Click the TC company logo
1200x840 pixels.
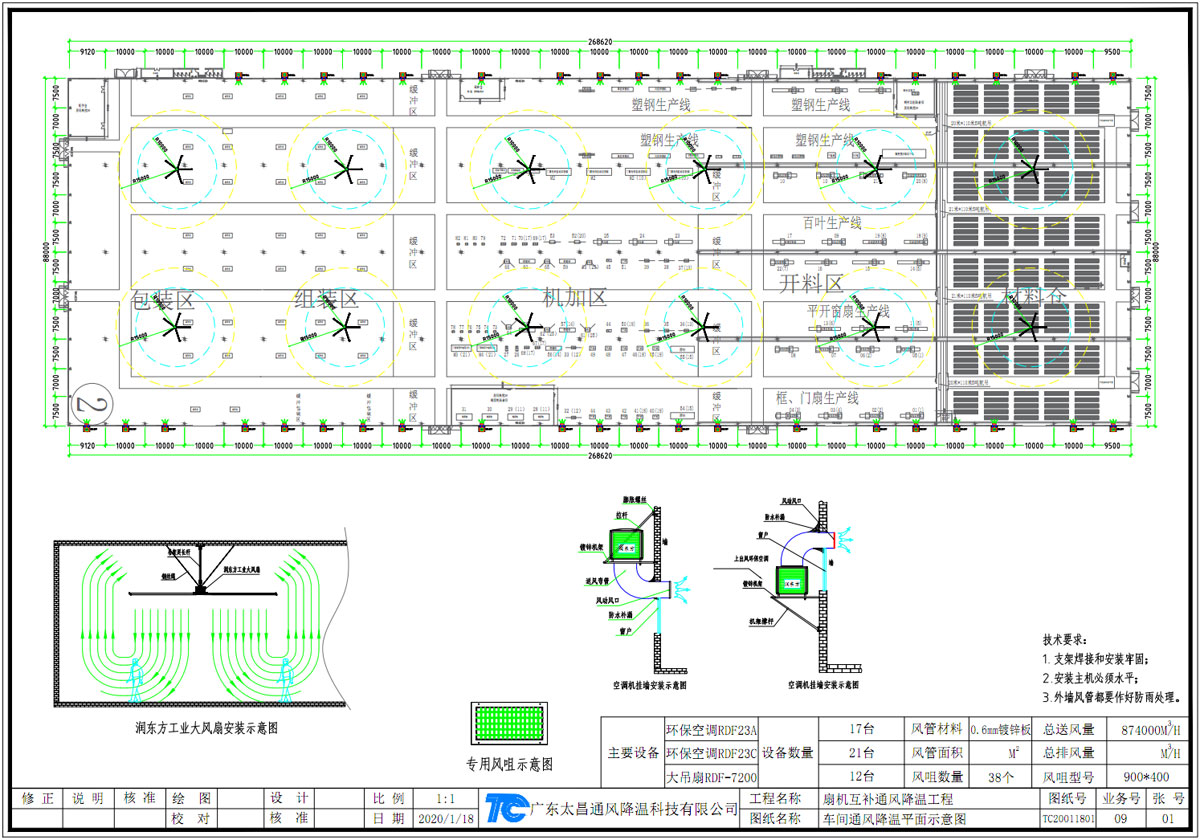coord(506,808)
